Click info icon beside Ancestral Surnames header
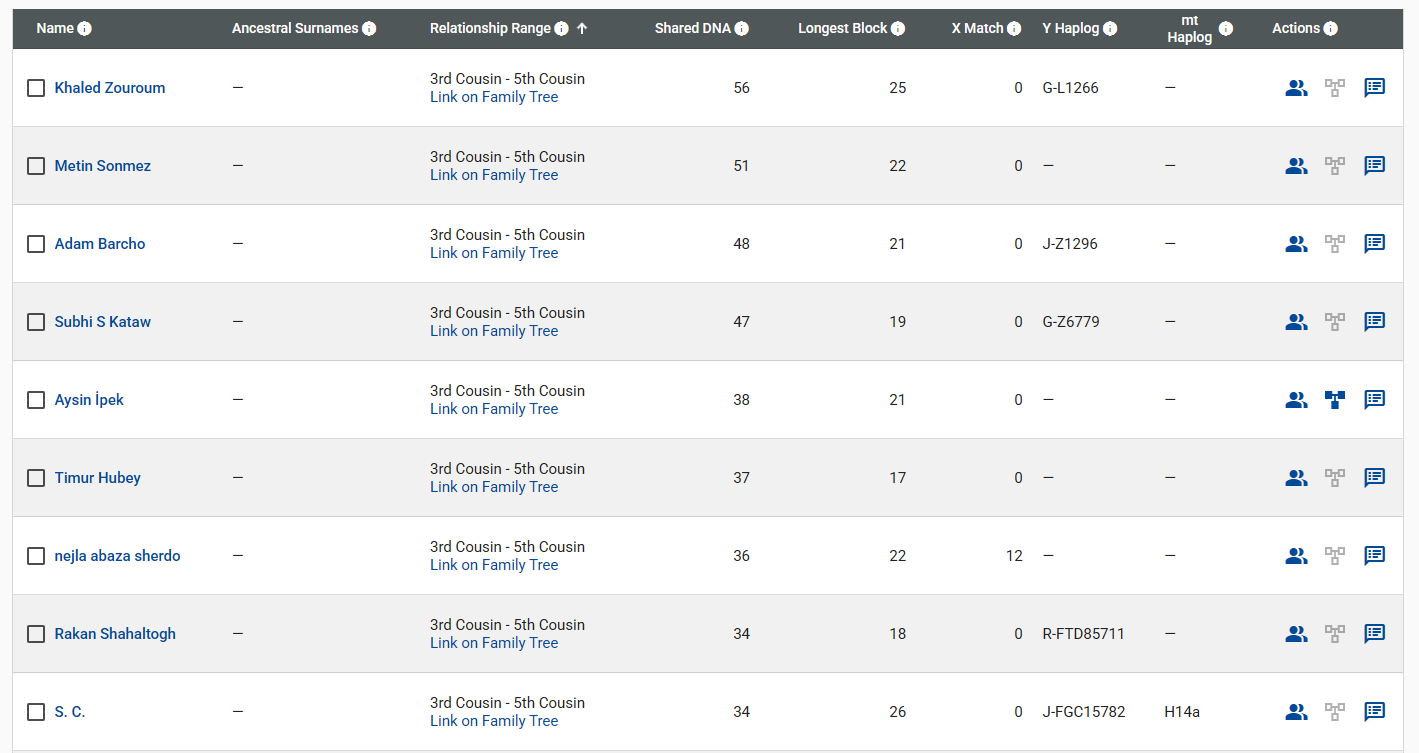This screenshot has height=753, width=1419. click(369, 29)
